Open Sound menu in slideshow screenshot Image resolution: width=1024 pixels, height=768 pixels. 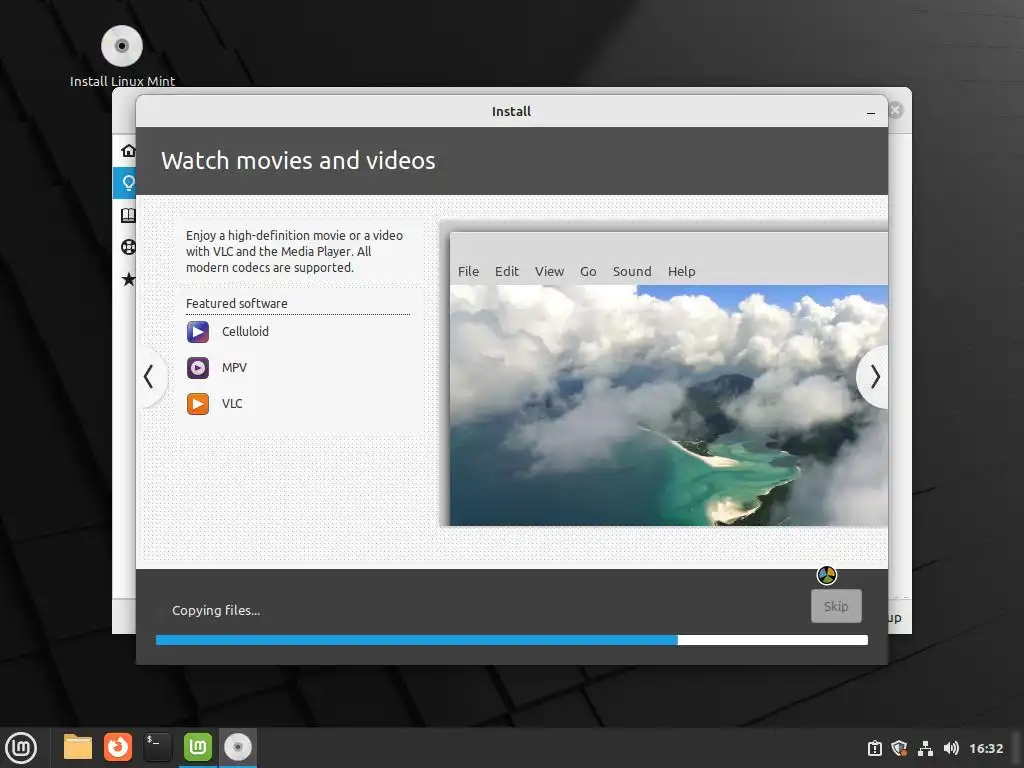[x=632, y=271]
